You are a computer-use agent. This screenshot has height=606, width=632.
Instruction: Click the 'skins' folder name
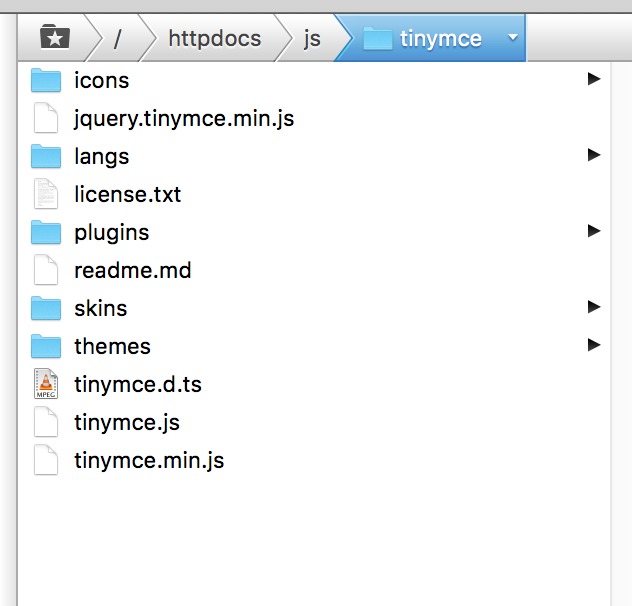click(101, 308)
